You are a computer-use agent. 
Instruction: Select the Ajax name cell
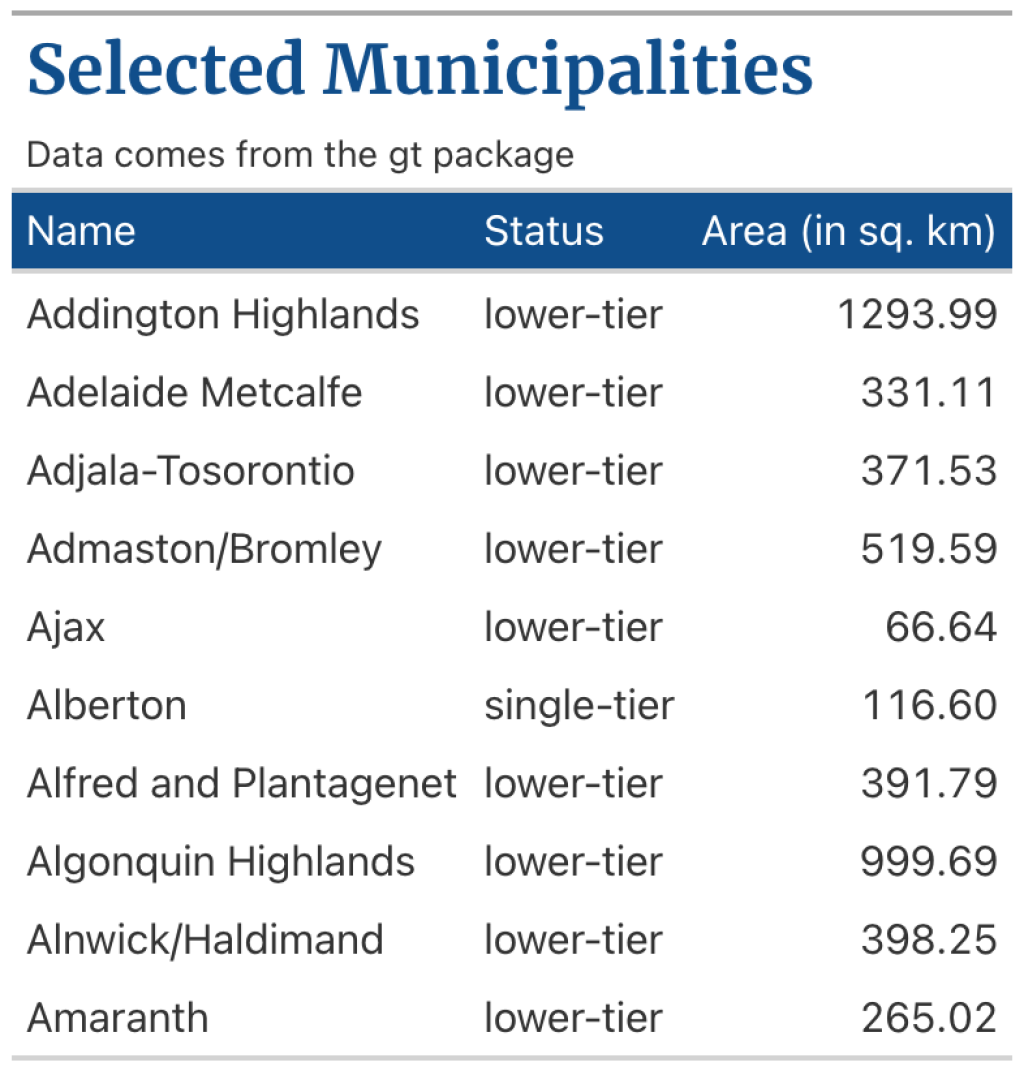66,627
